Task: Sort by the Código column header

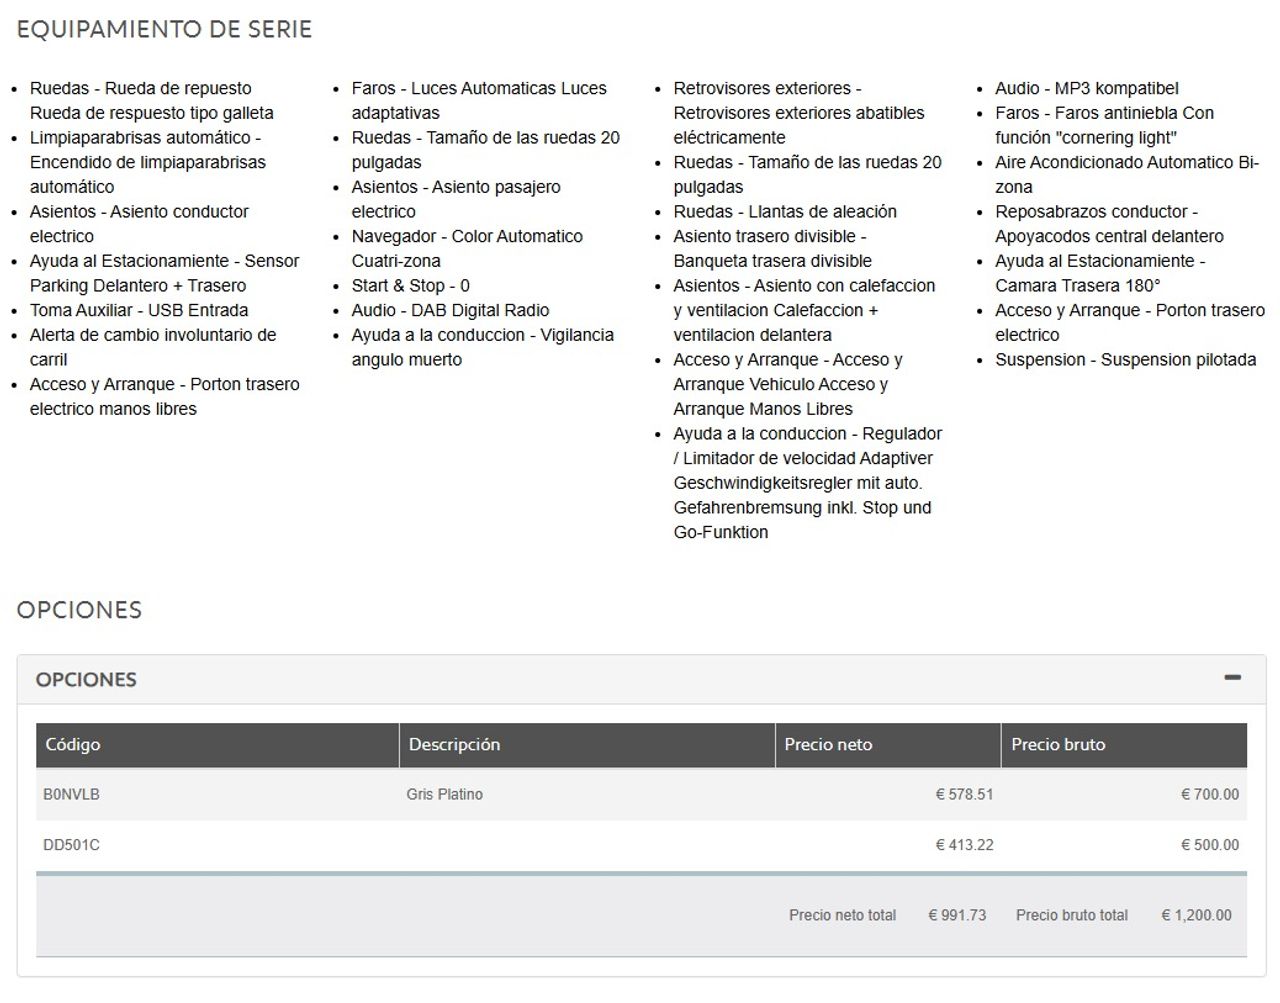Action: click(x=73, y=745)
